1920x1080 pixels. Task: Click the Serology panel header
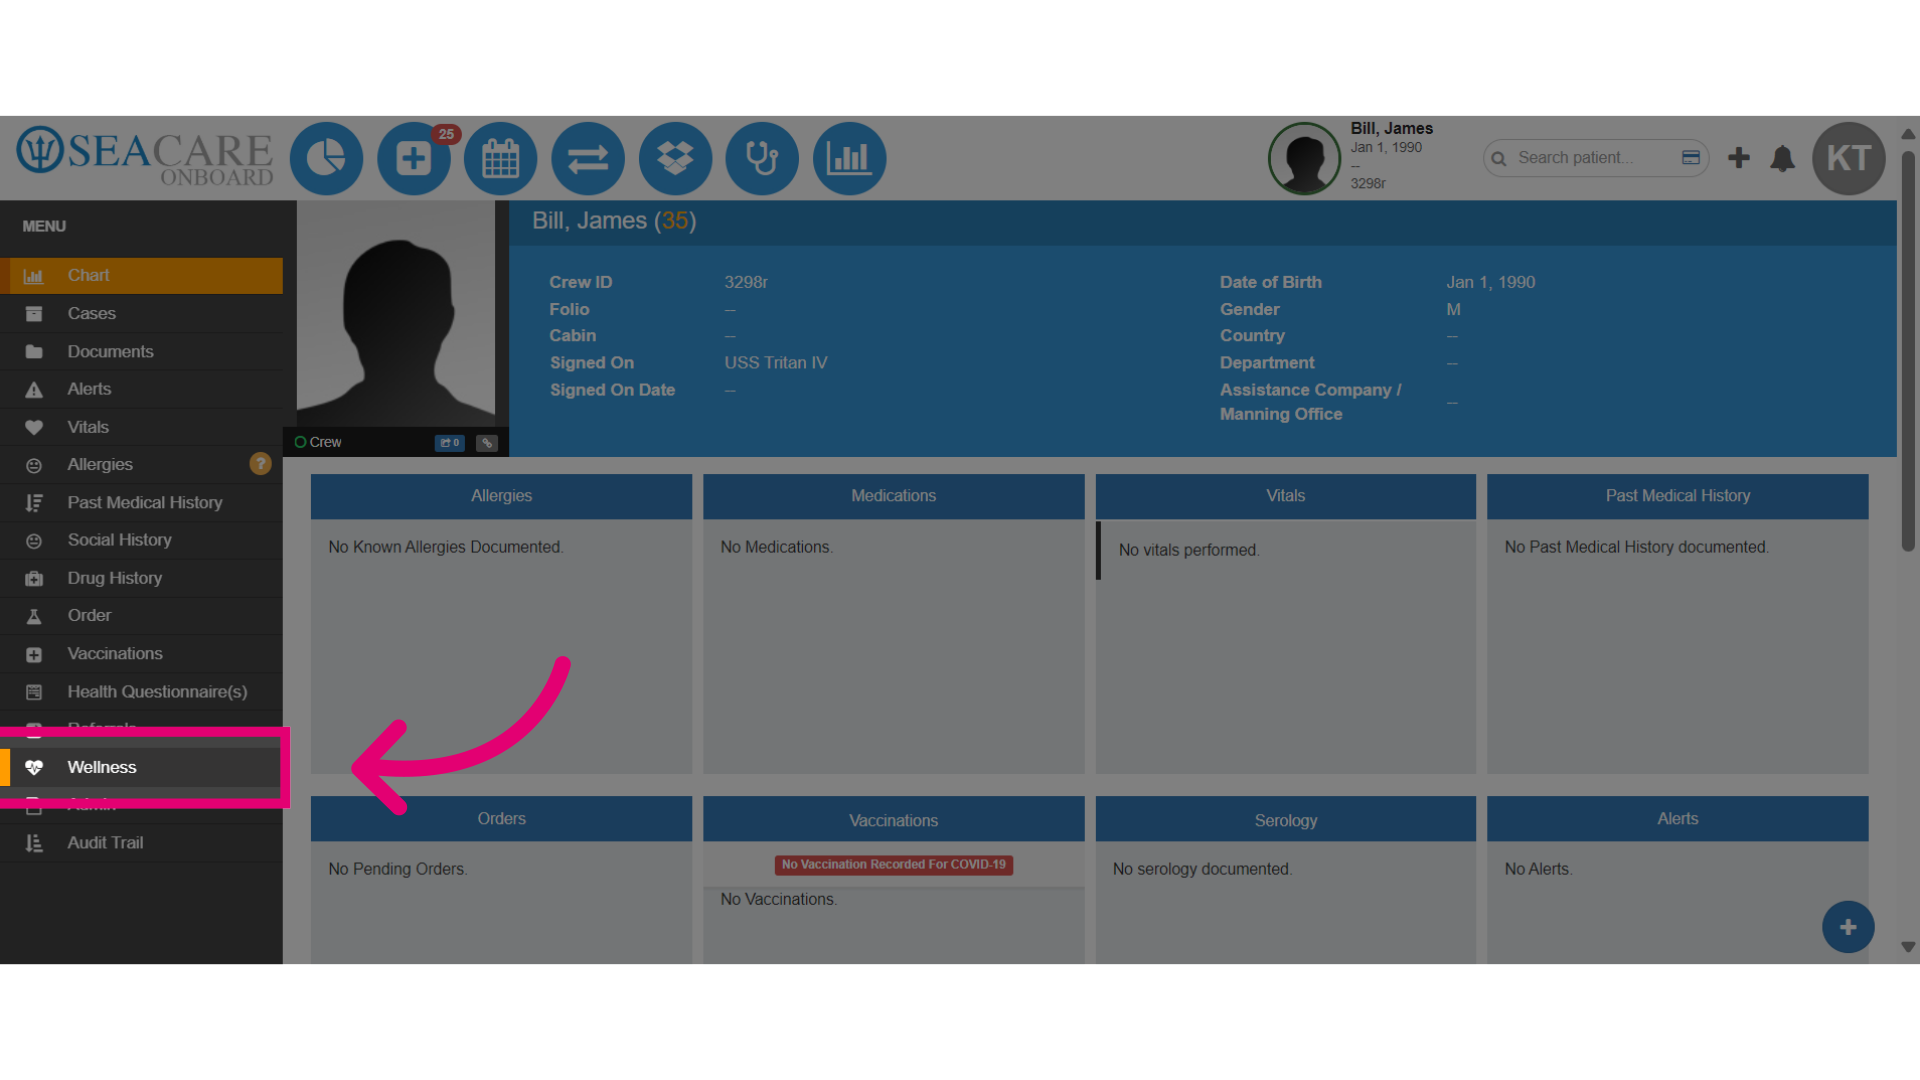pyautogui.click(x=1285, y=820)
